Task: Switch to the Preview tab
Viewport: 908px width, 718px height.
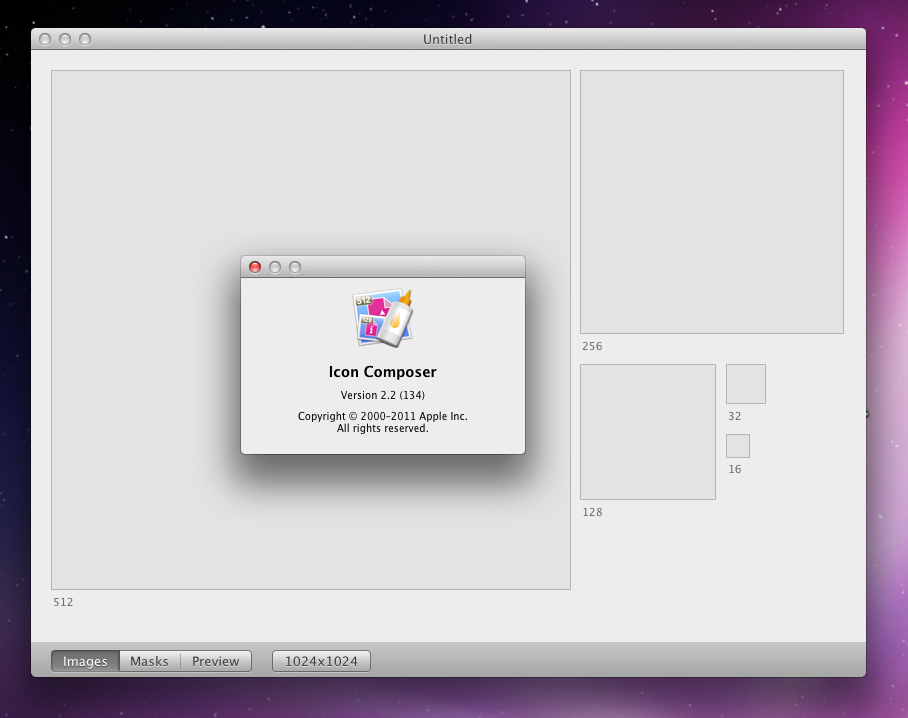Action: (215, 661)
